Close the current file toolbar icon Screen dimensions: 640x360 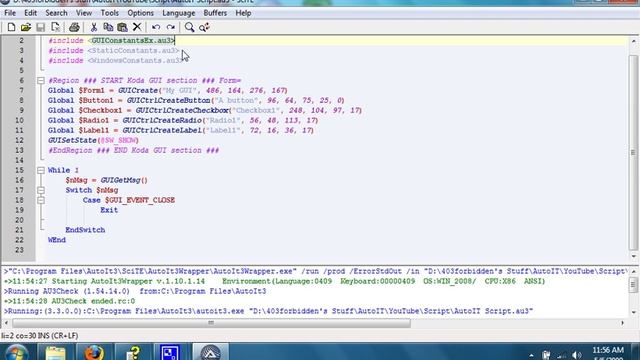click(55, 27)
